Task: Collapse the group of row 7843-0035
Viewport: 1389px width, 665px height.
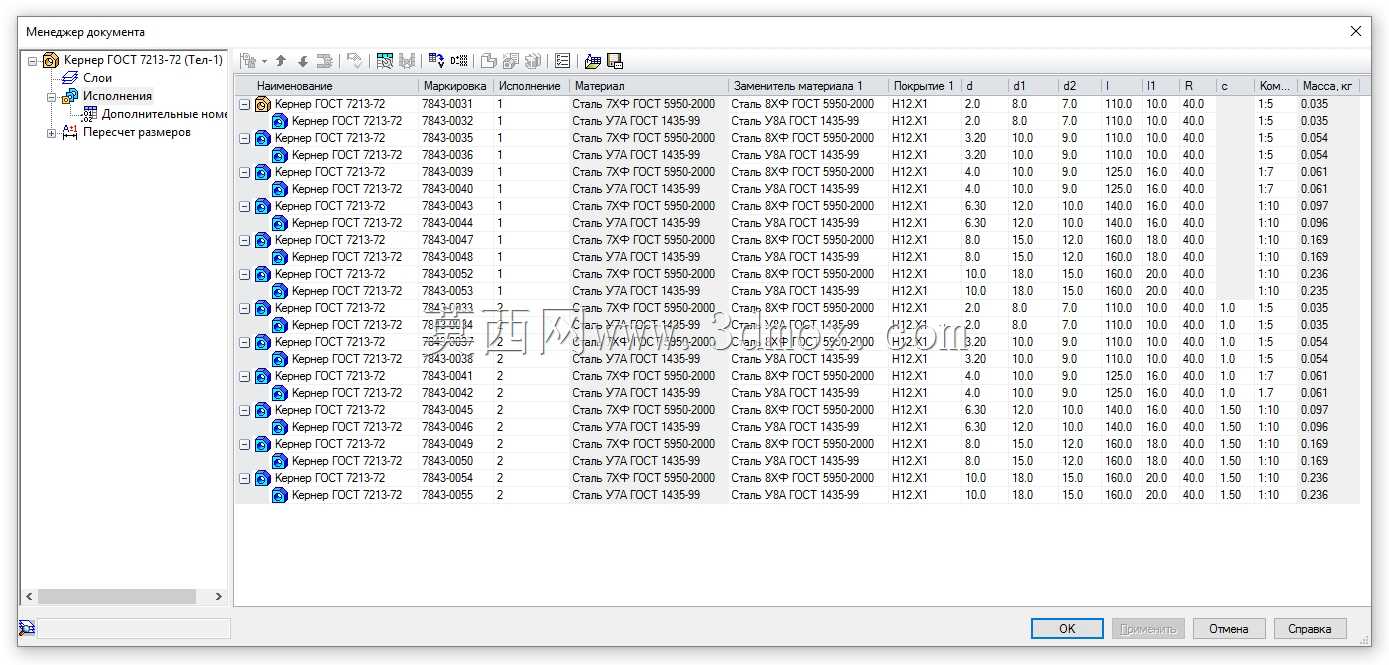Action: (x=245, y=138)
